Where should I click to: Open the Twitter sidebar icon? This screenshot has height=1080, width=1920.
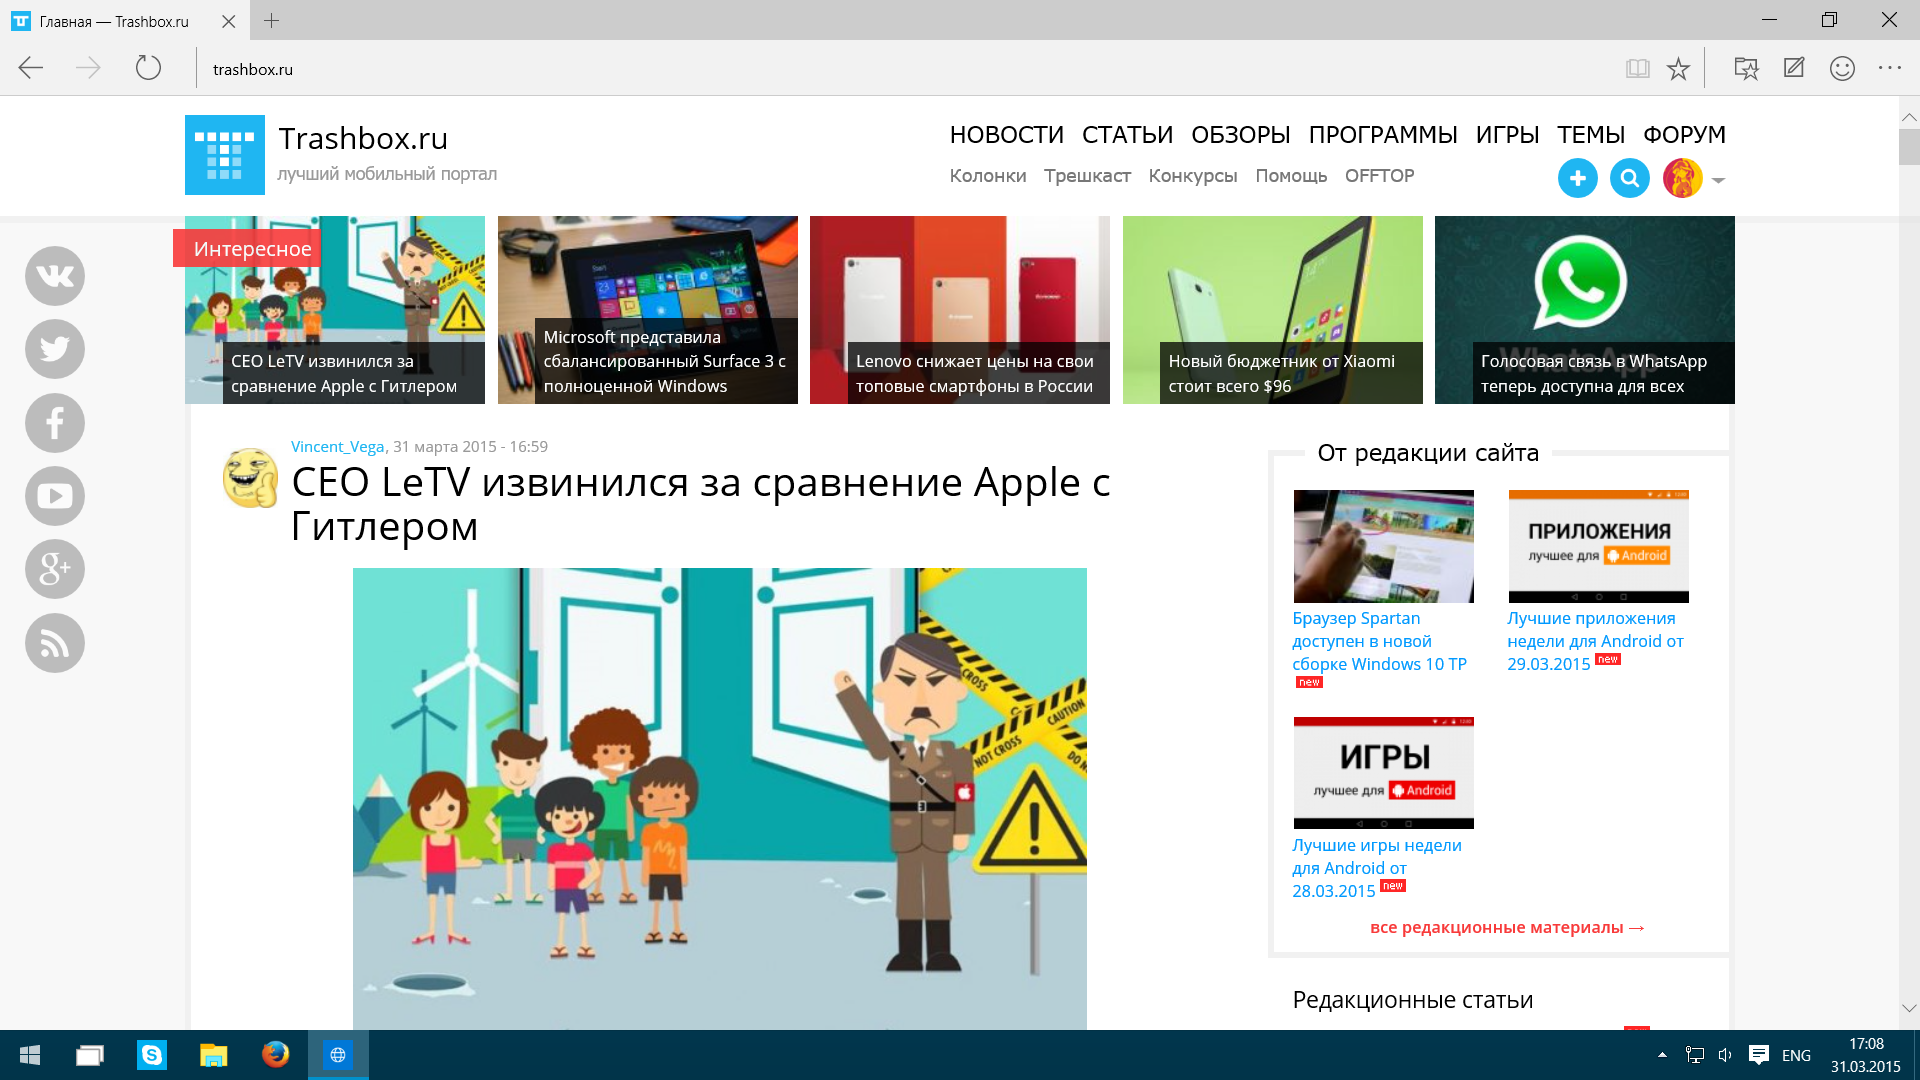(55, 349)
